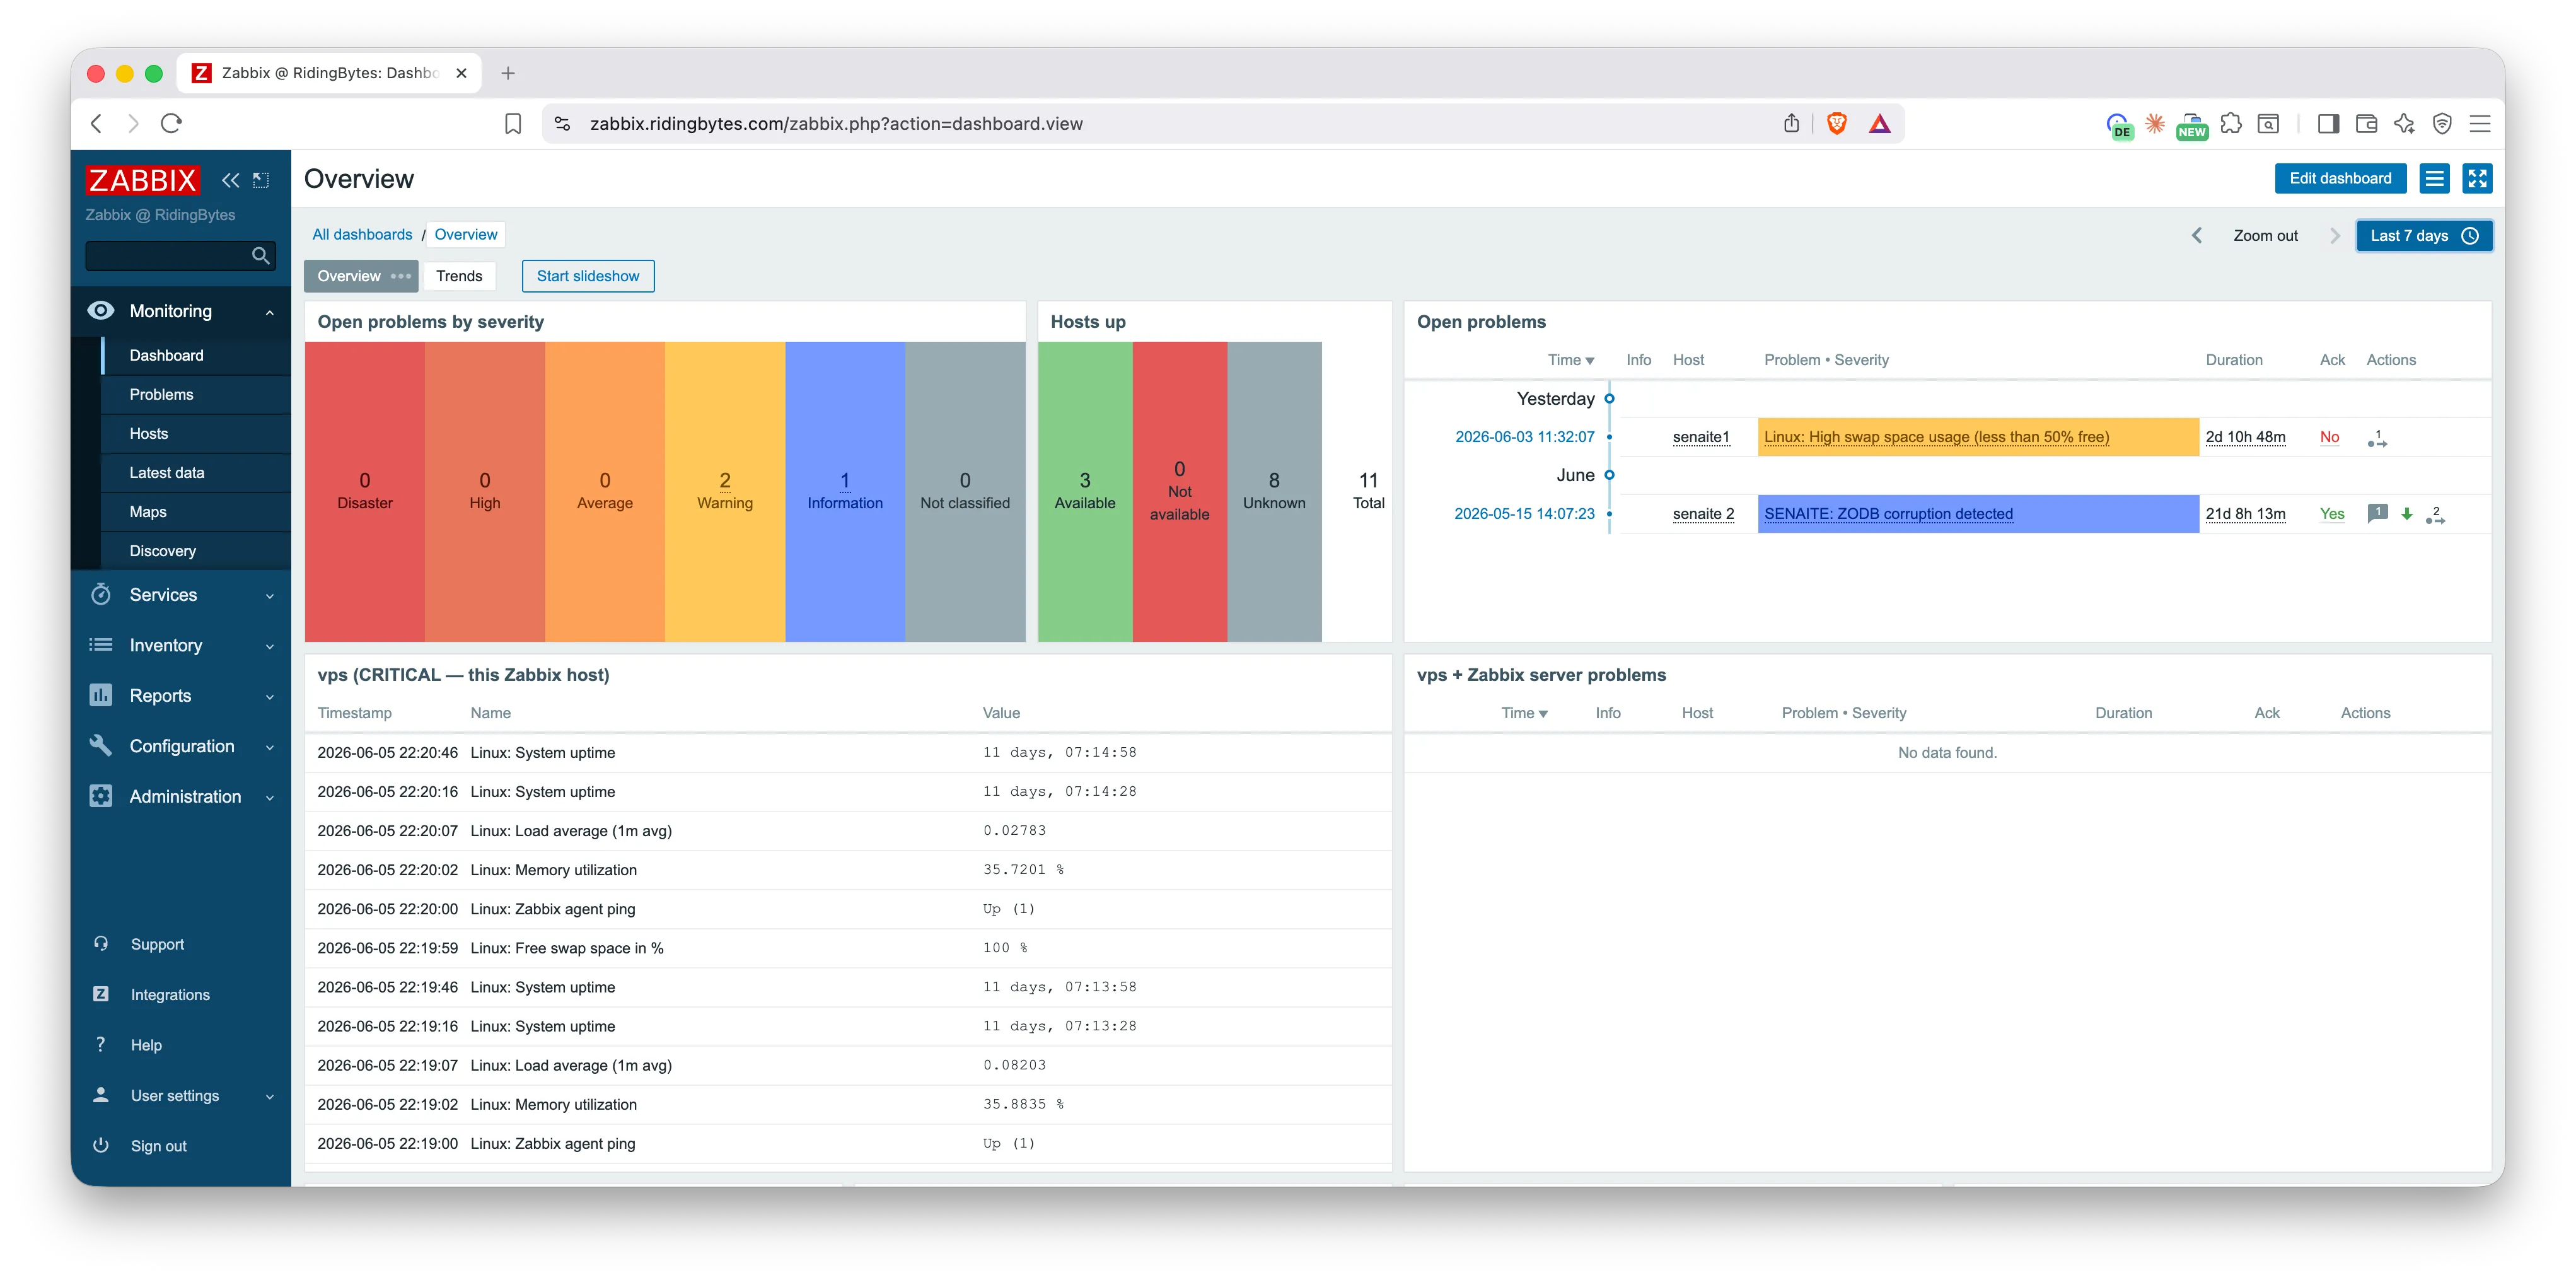Click the Reports chart icon
This screenshot has width=2576, height=1280.
click(x=101, y=695)
